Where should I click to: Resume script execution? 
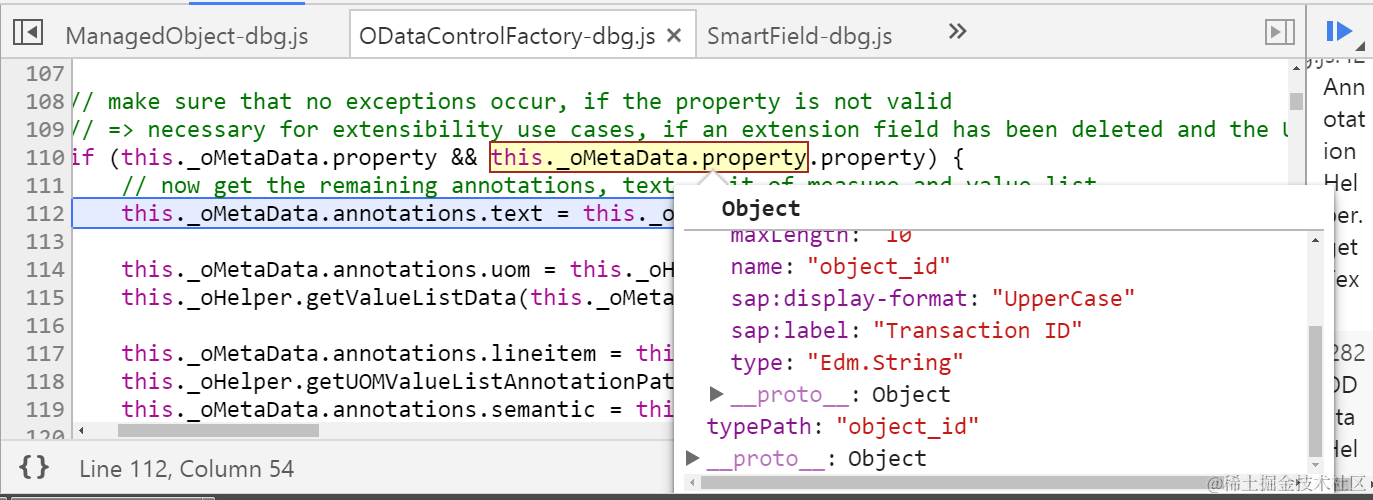[x=1338, y=32]
